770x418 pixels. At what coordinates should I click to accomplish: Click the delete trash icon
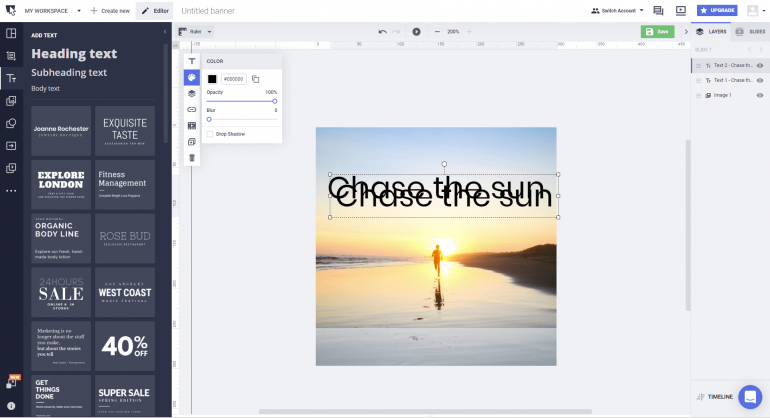(191, 158)
